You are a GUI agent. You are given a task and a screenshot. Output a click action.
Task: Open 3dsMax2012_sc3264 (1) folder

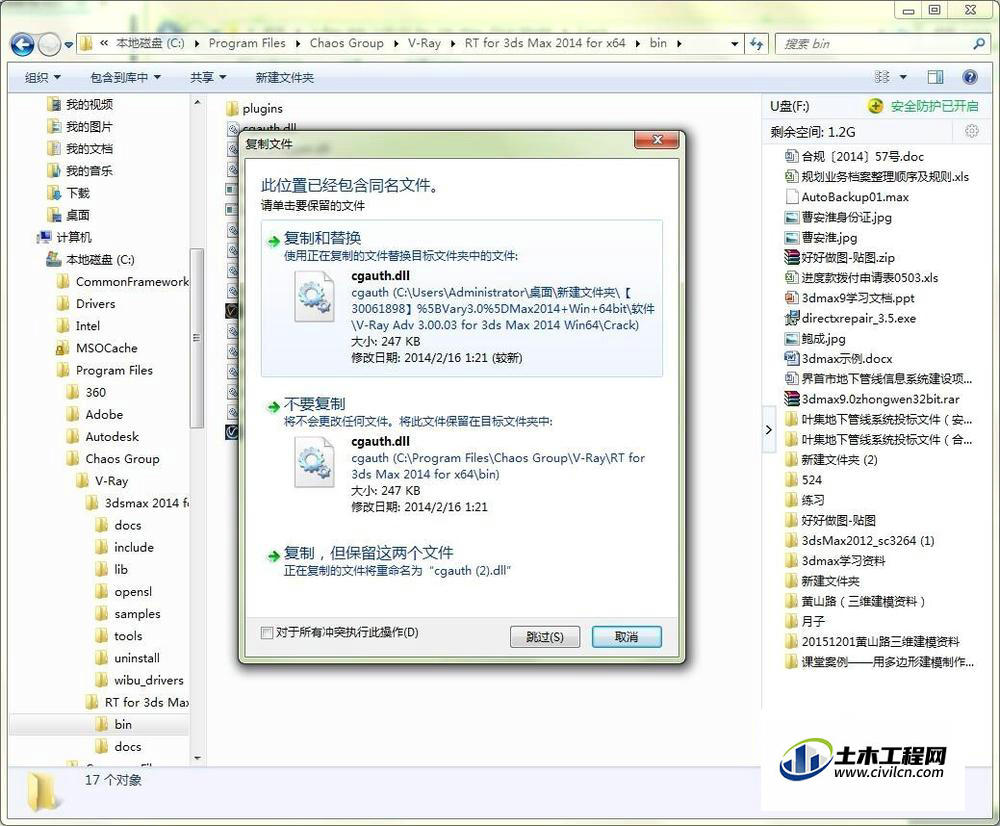tap(867, 541)
